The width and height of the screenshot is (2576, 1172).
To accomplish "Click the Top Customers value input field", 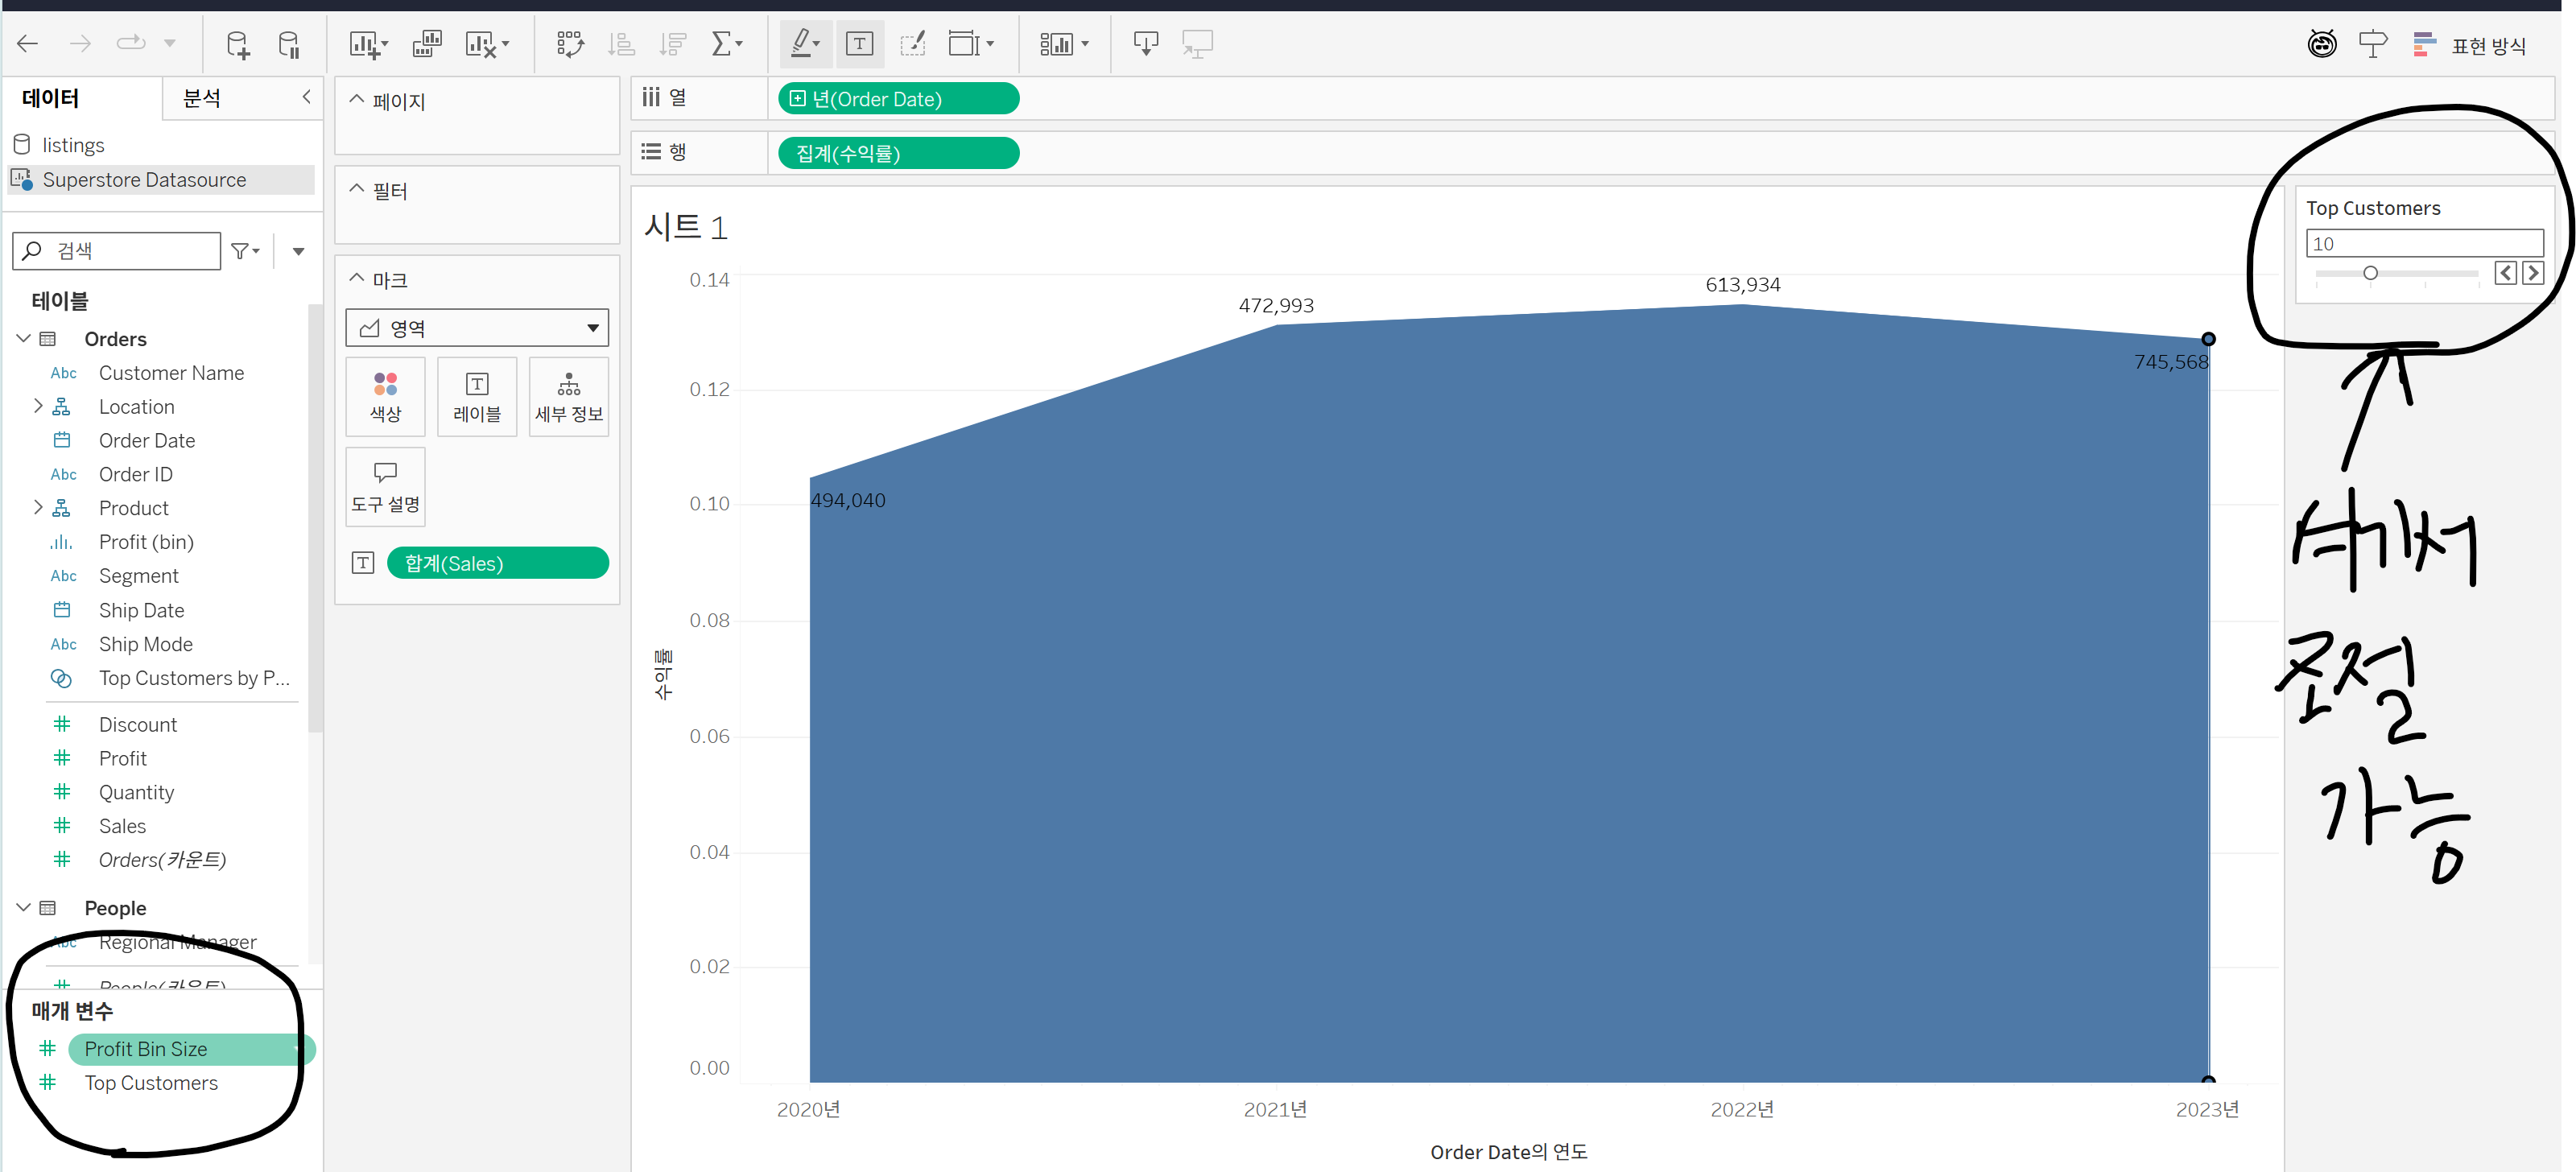I will click(x=2423, y=243).
